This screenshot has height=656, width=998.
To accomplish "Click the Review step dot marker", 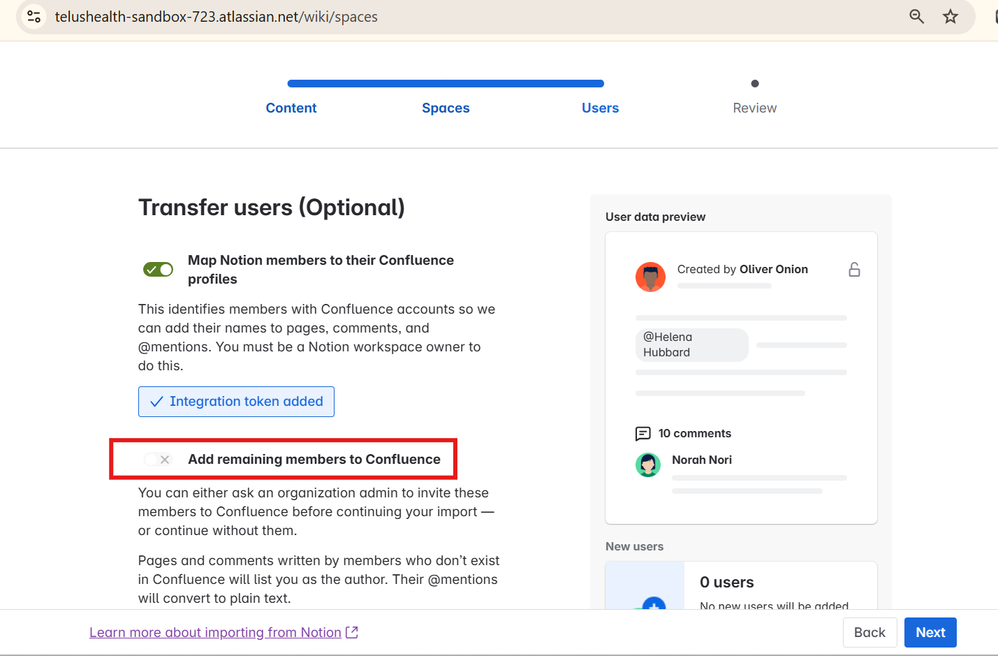I will (755, 83).
